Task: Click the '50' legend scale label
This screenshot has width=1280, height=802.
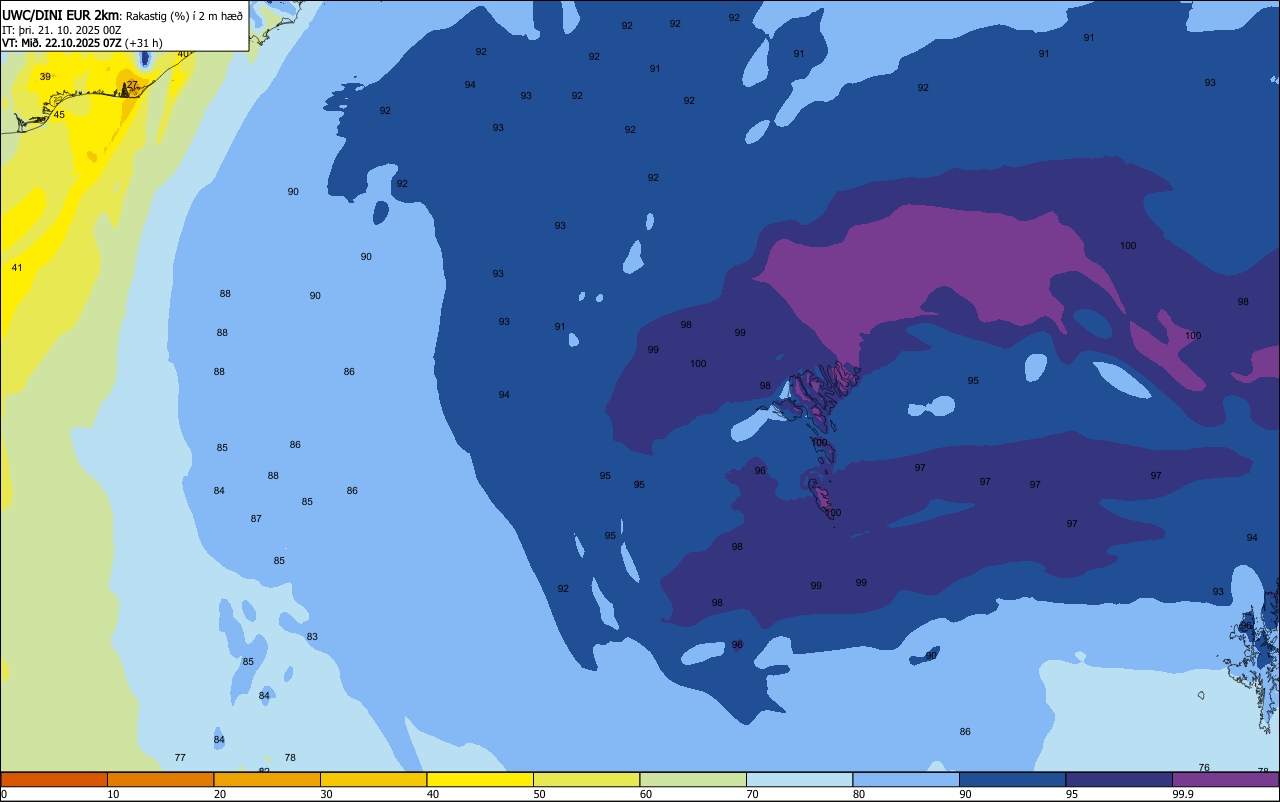Action: point(539,794)
